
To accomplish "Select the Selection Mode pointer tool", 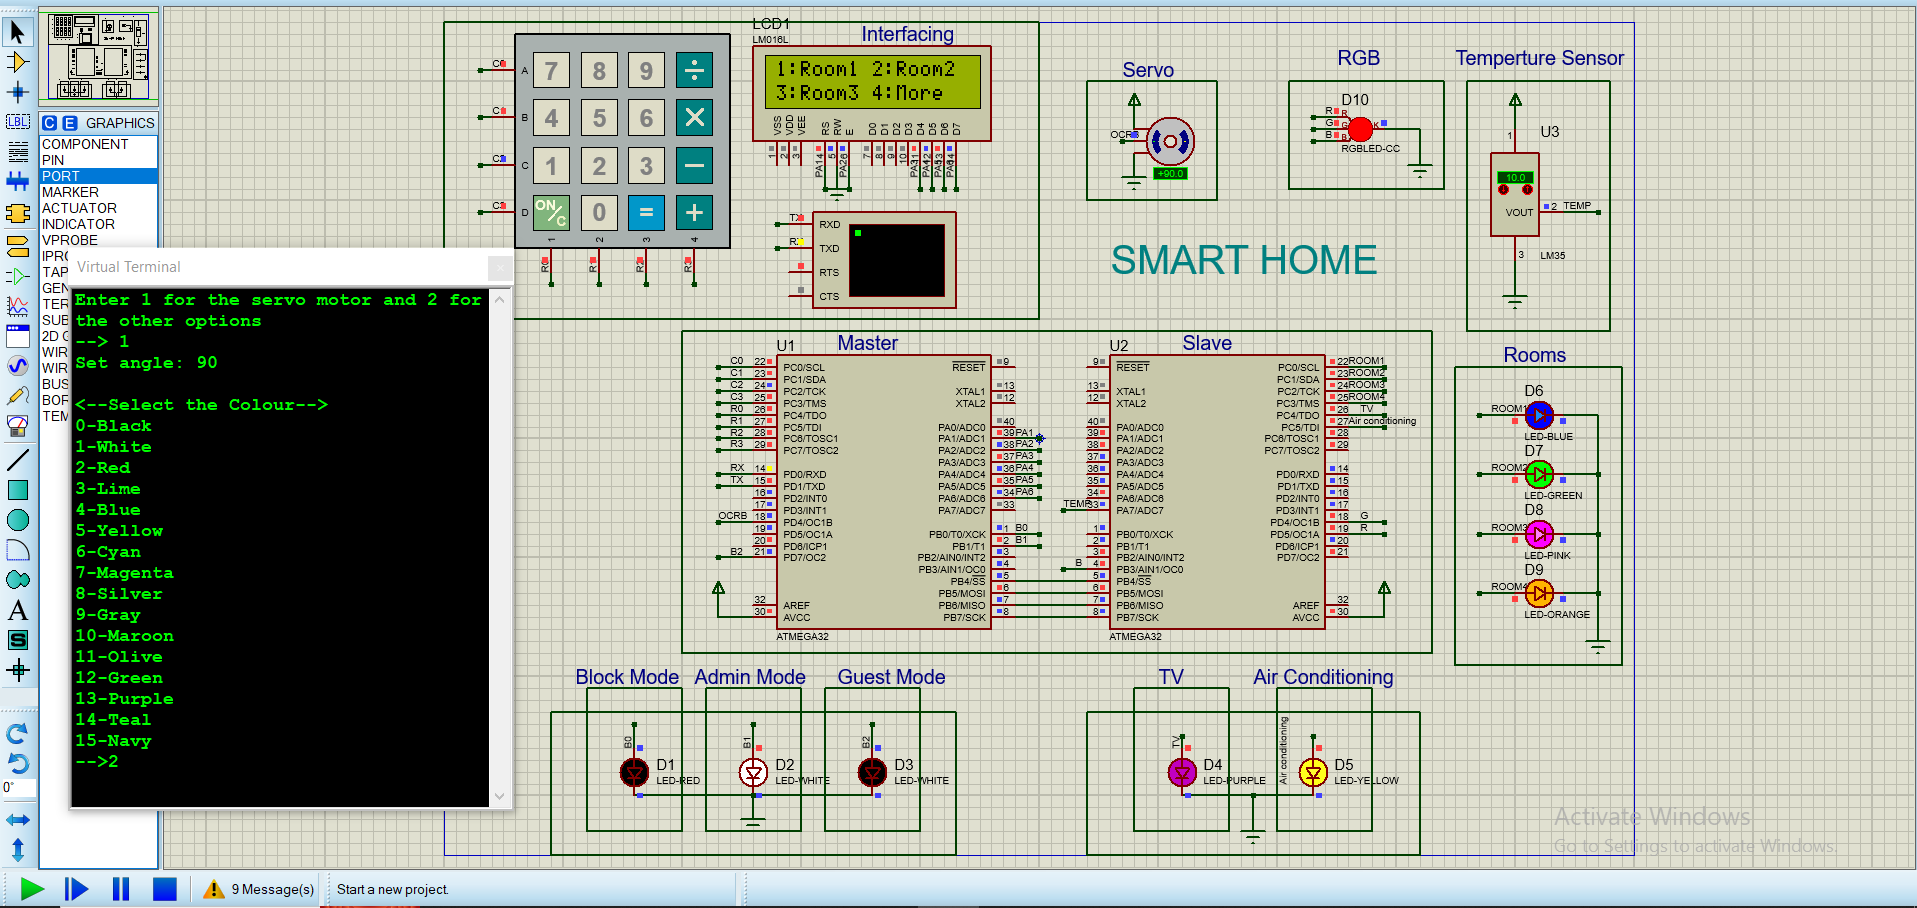I will point(19,33).
